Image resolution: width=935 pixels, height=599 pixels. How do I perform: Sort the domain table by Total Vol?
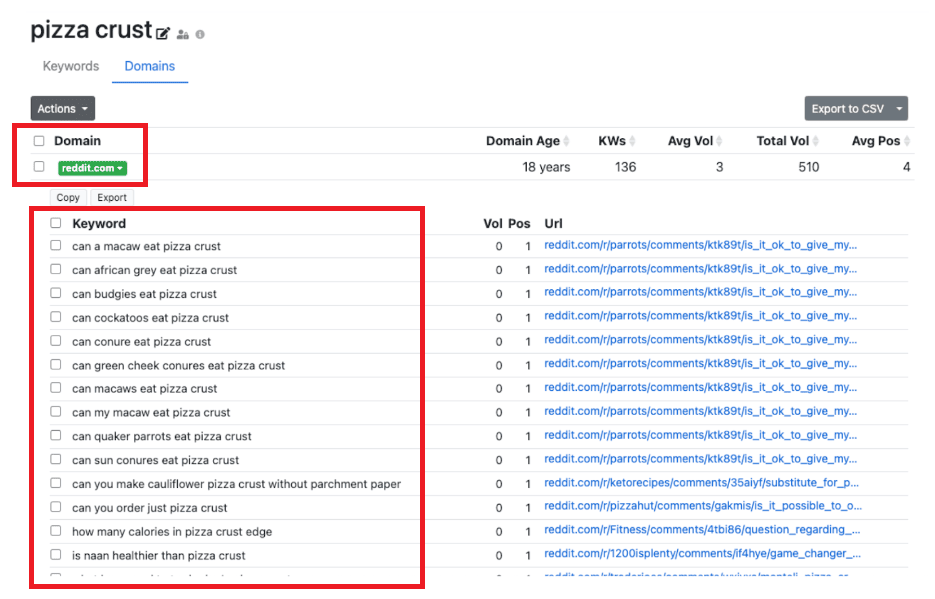(x=786, y=140)
